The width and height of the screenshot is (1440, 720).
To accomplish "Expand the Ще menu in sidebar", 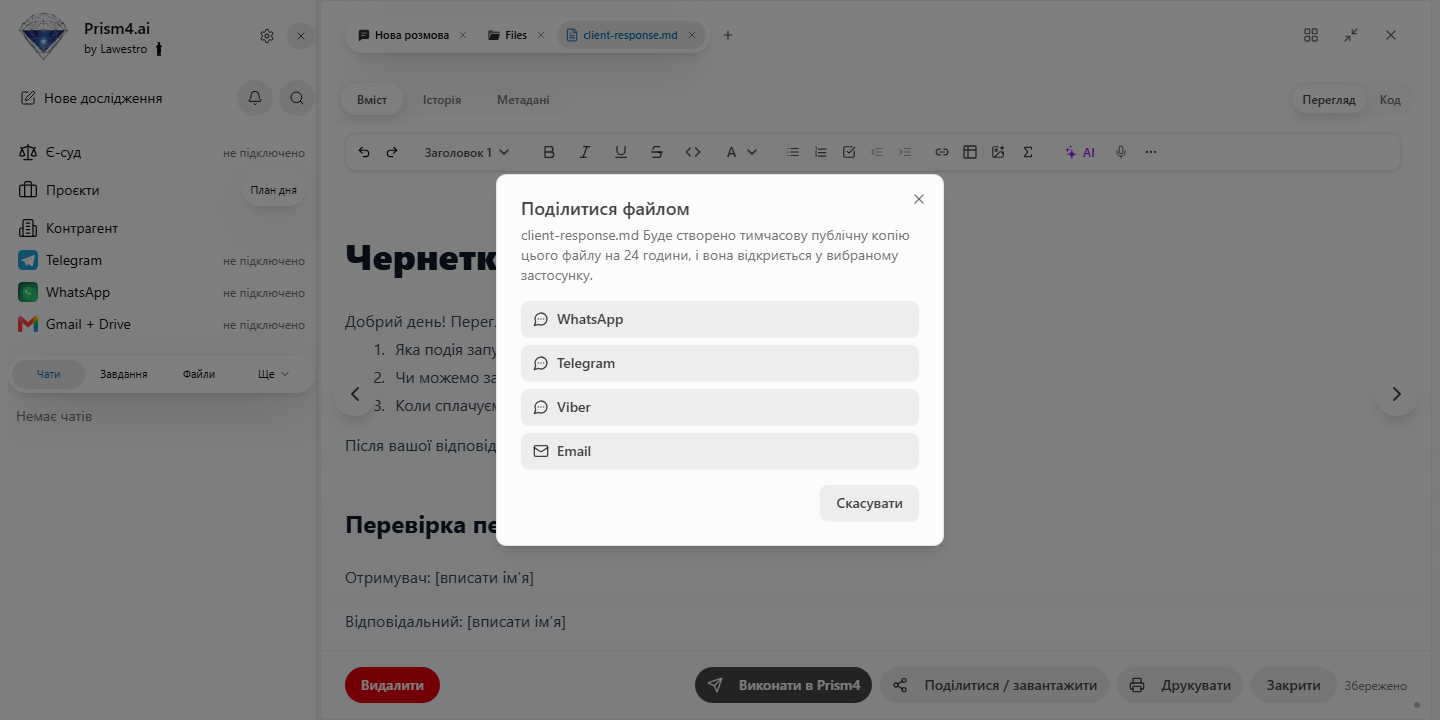I will tap(273, 374).
